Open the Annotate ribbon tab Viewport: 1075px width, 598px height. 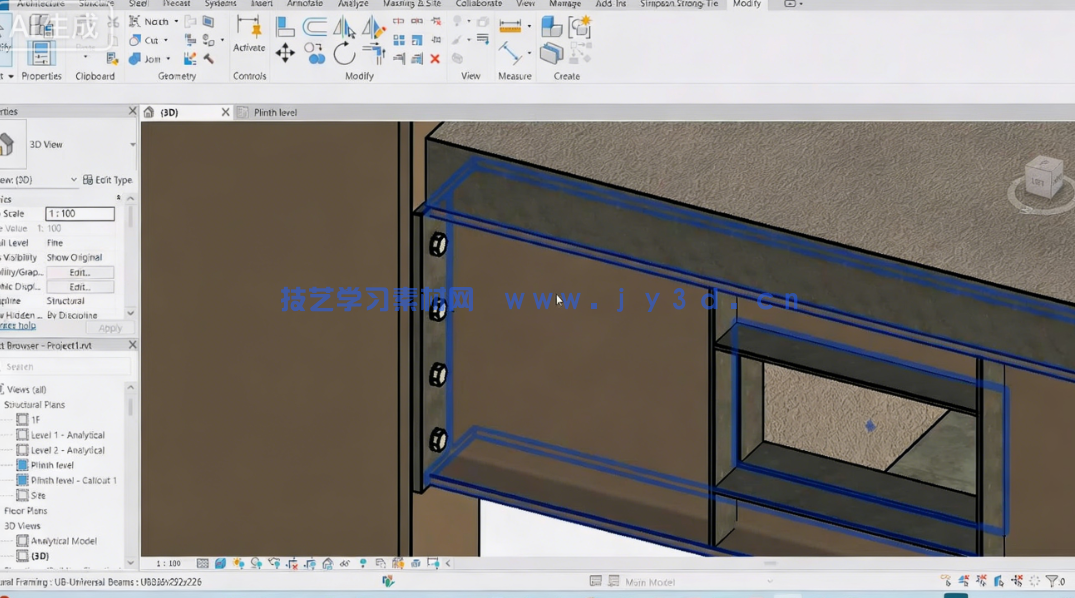coord(305,4)
